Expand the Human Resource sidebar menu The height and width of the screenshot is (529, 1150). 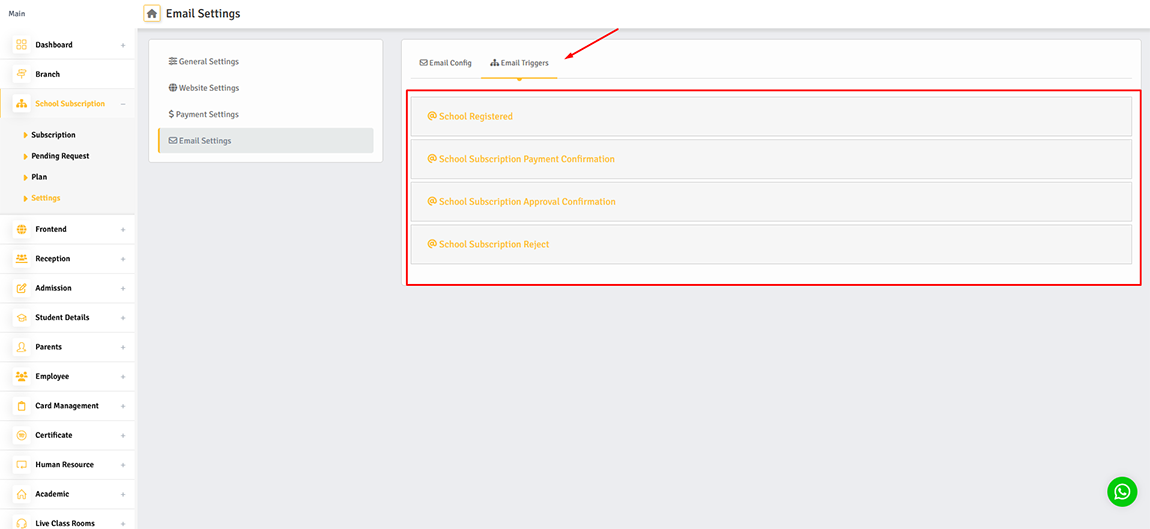coord(123,465)
